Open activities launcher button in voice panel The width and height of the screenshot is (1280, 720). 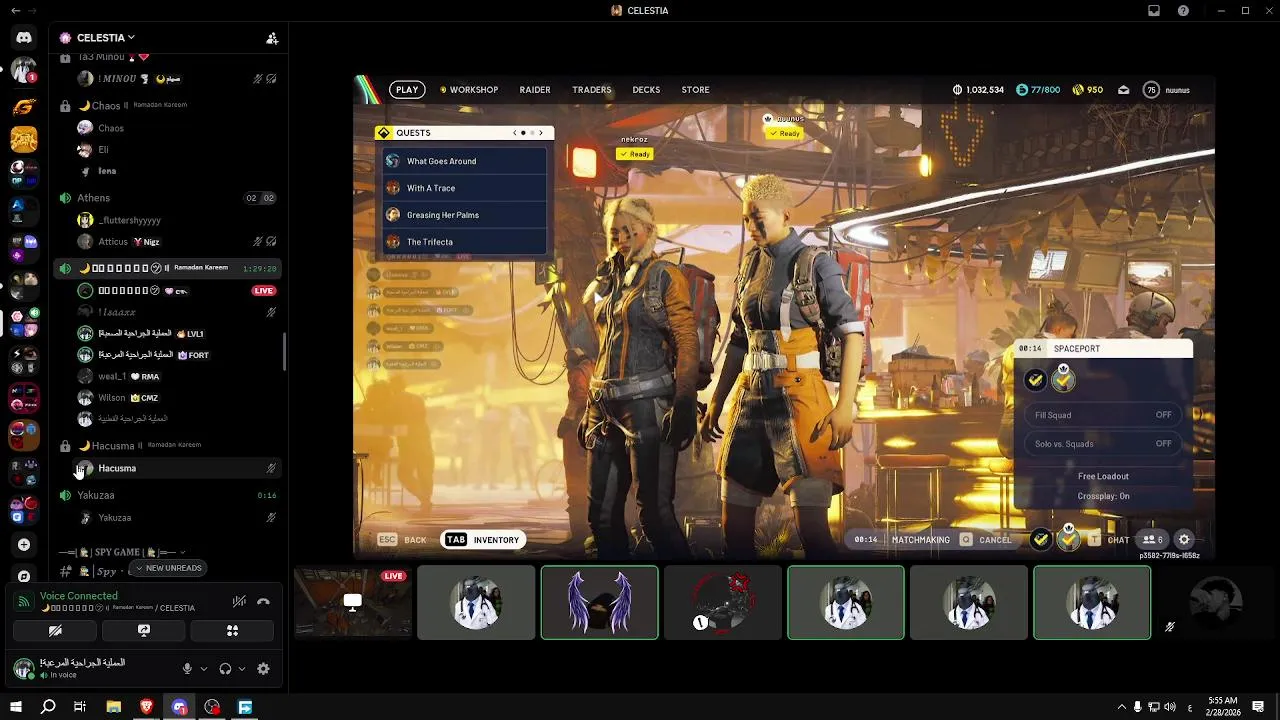click(x=232, y=631)
